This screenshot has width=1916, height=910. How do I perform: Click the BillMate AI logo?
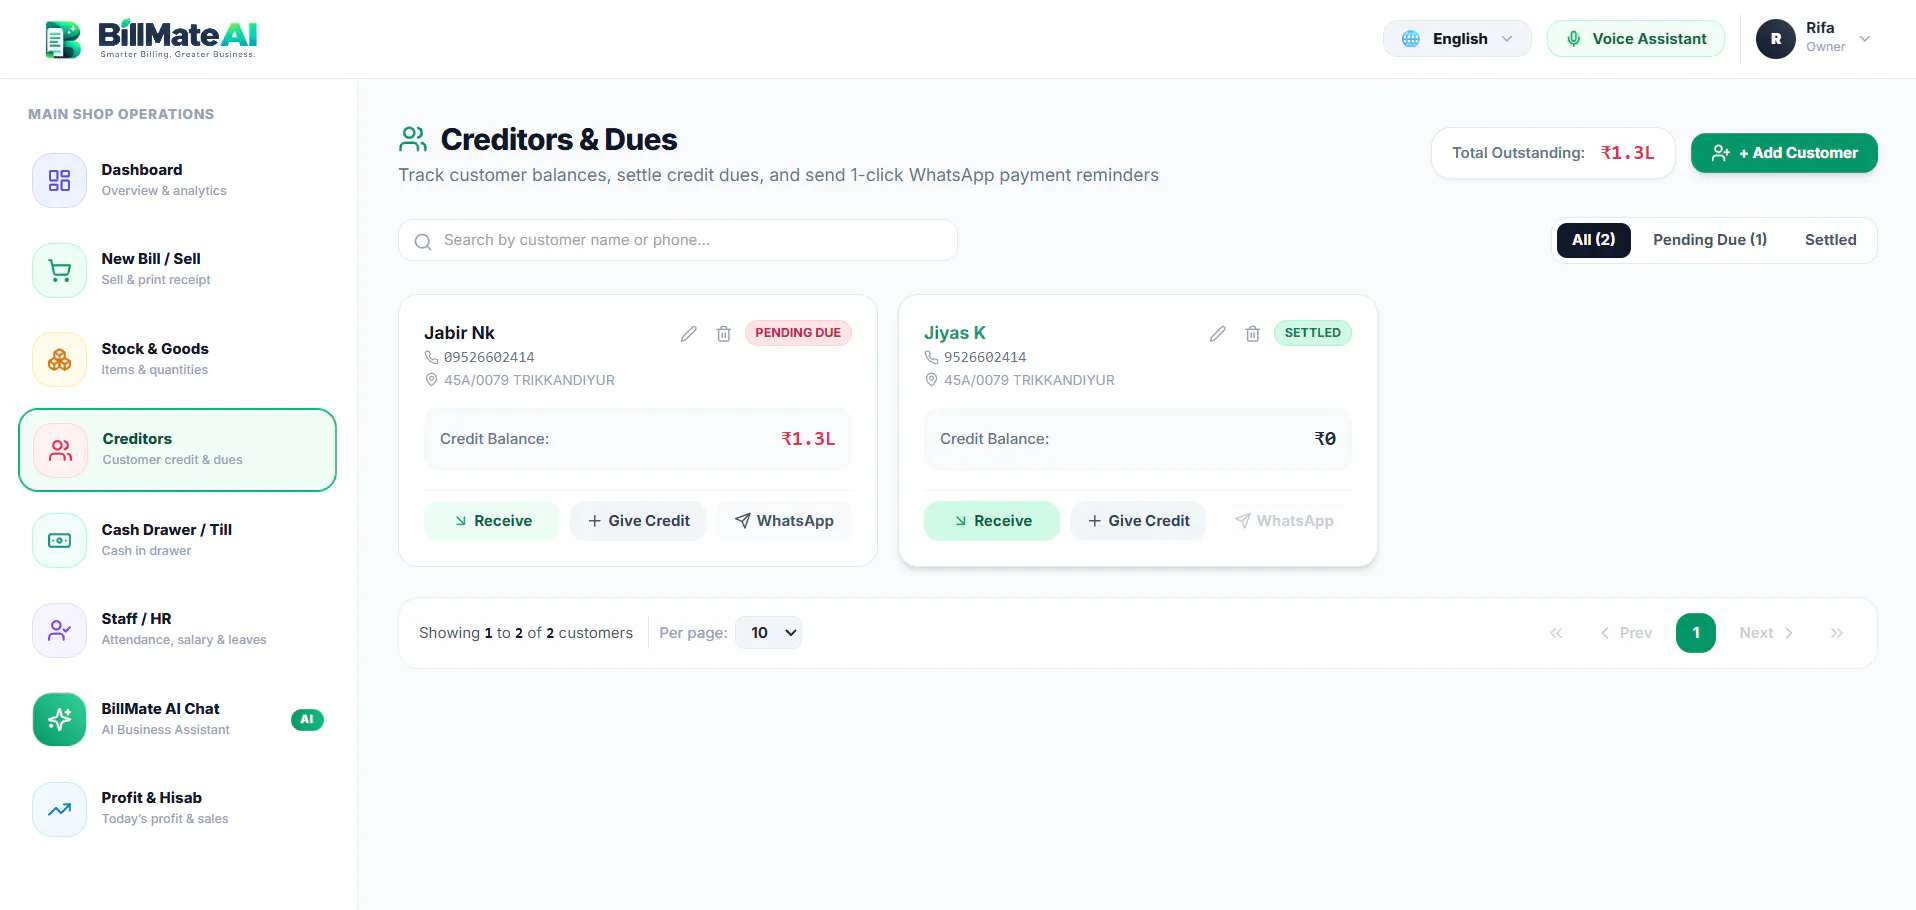tap(151, 39)
